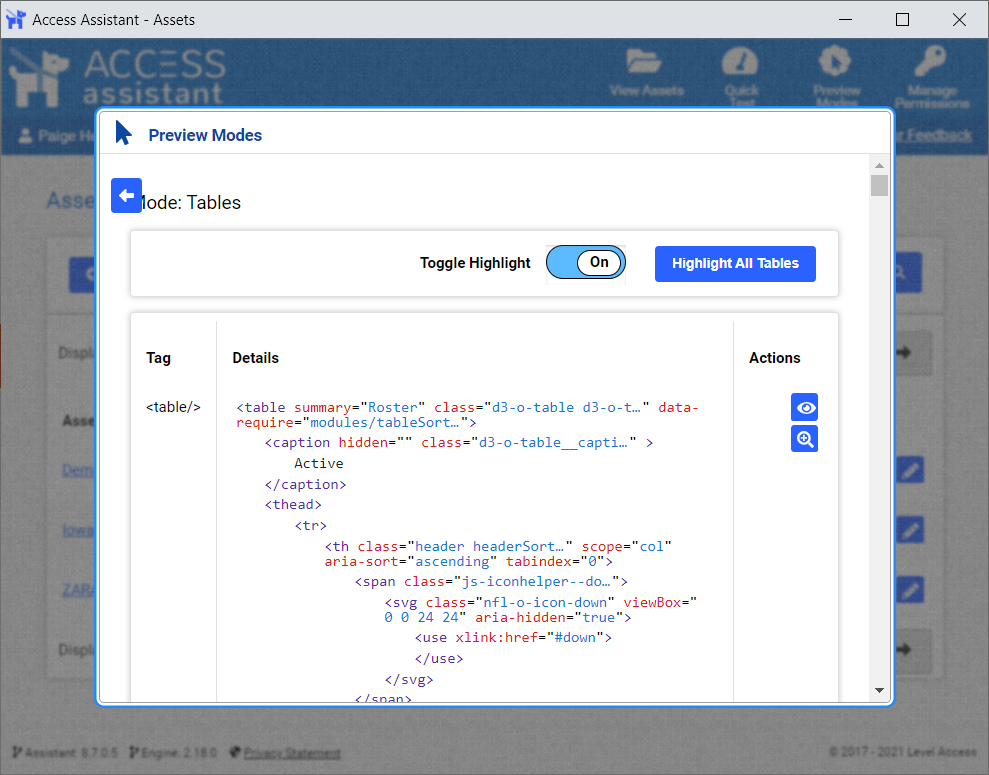Click the Tag column header
This screenshot has width=989, height=775.
pyautogui.click(x=158, y=358)
